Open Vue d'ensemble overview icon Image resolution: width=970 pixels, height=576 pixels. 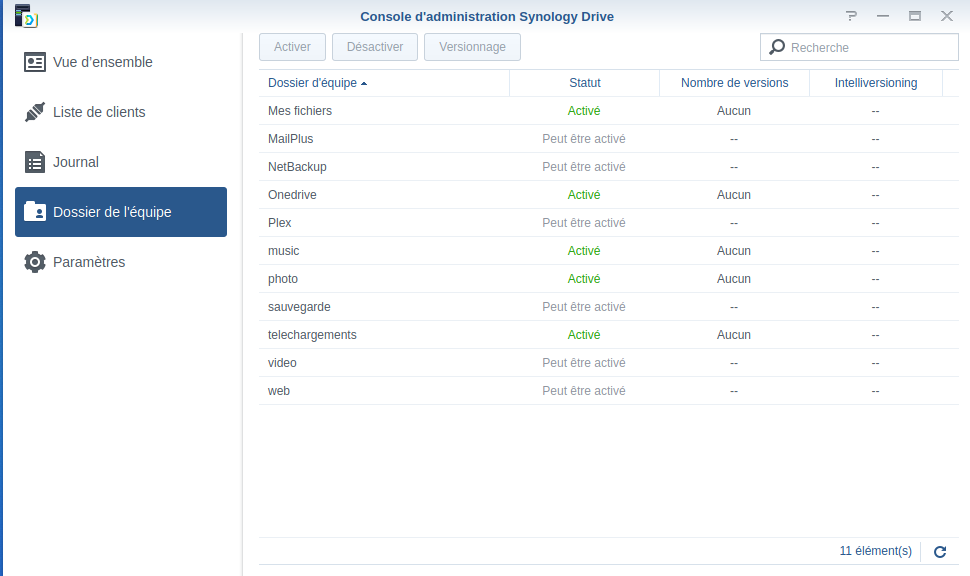(35, 62)
